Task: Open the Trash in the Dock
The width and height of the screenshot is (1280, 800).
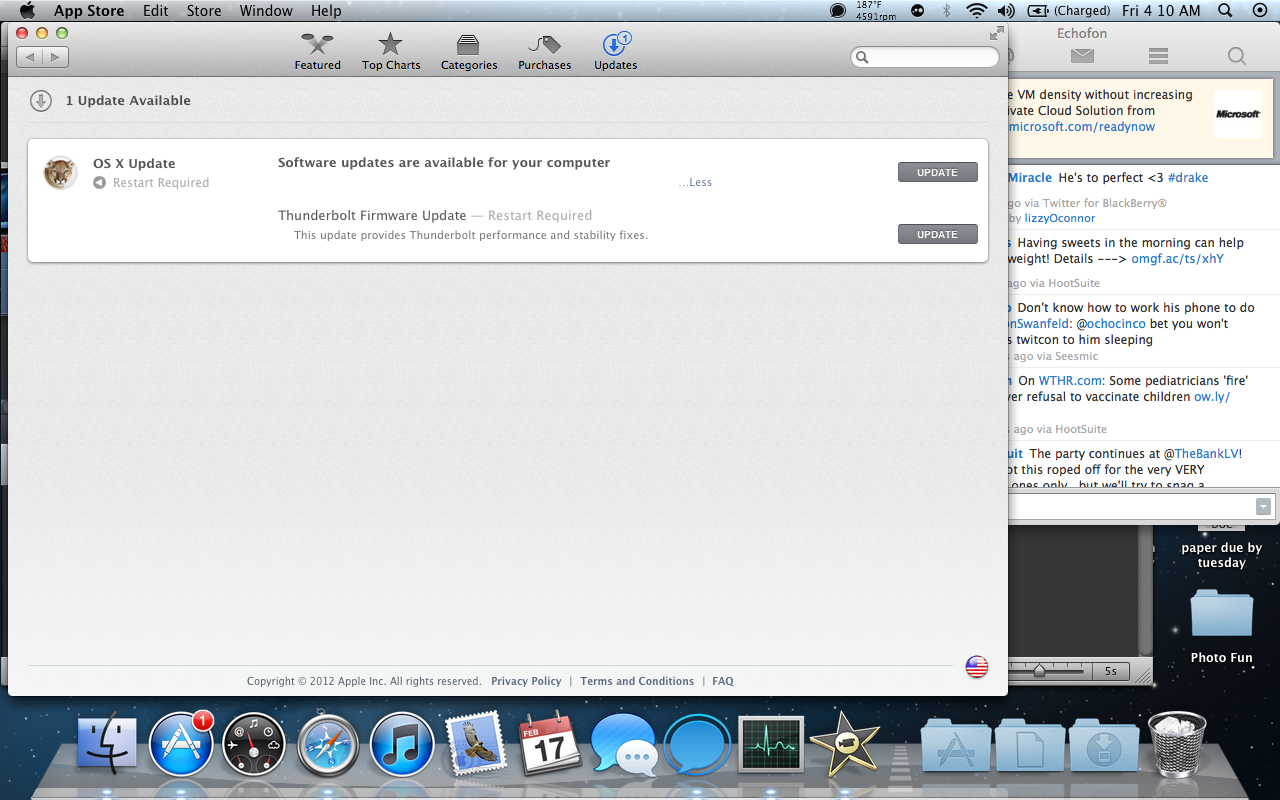Action: pyautogui.click(x=1178, y=743)
